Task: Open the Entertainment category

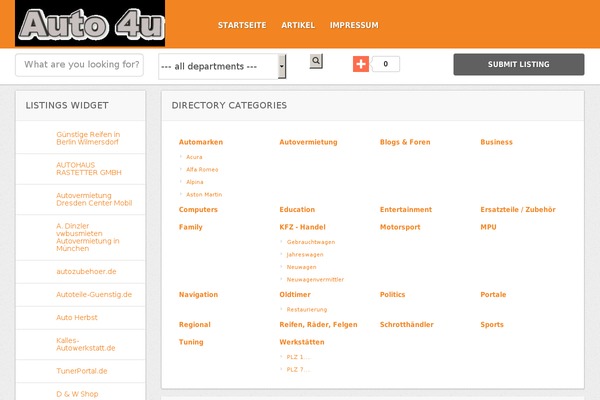Action: pyautogui.click(x=406, y=209)
